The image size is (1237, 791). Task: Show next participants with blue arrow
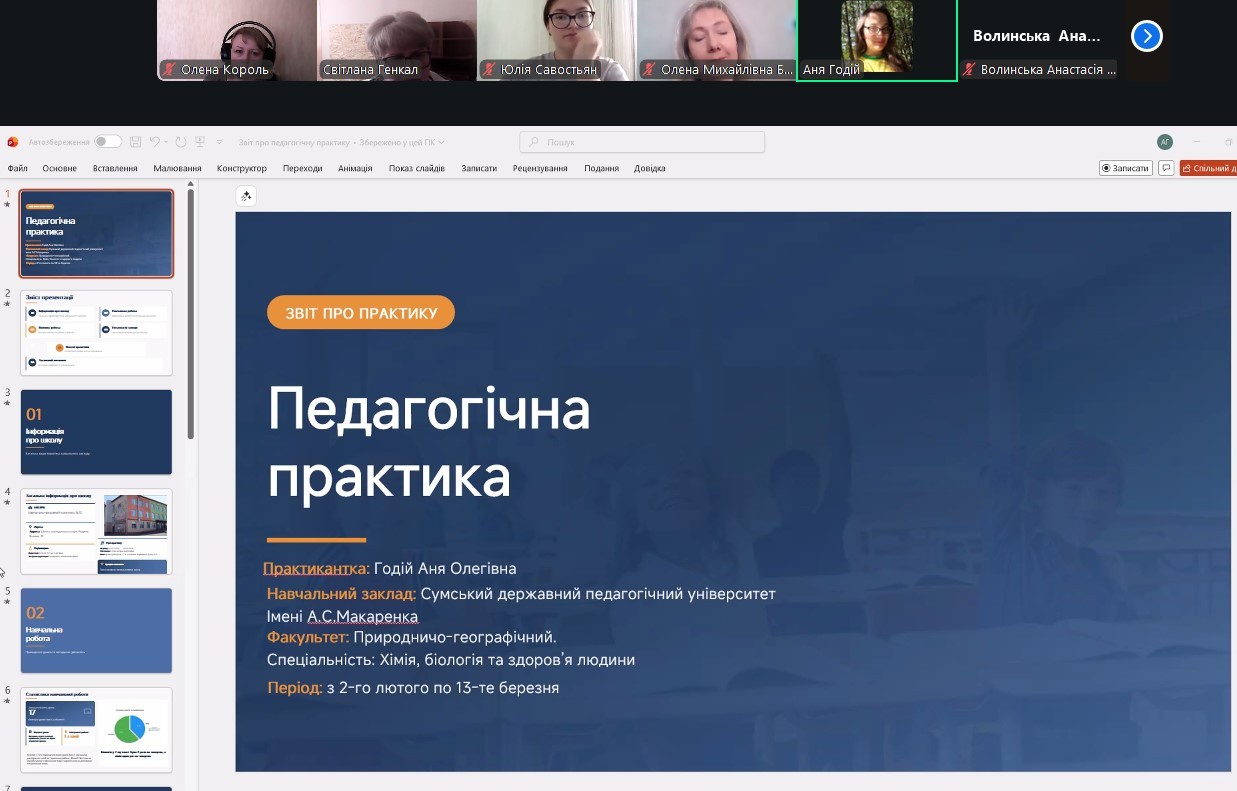(x=1146, y=37)
